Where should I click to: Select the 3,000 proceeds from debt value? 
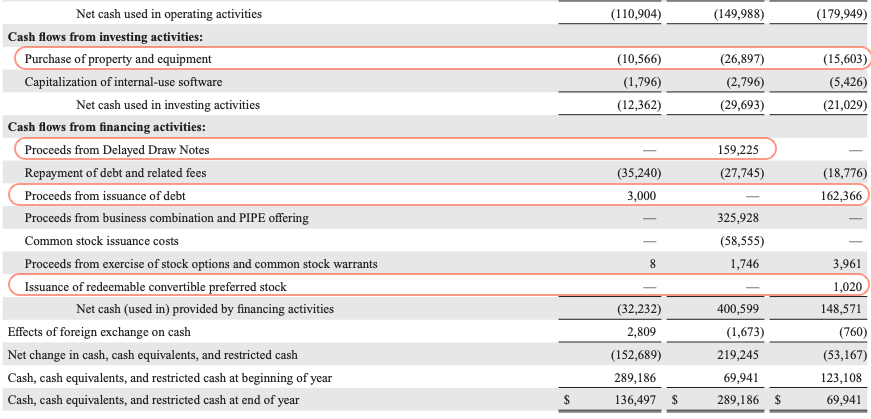[641, 195]
